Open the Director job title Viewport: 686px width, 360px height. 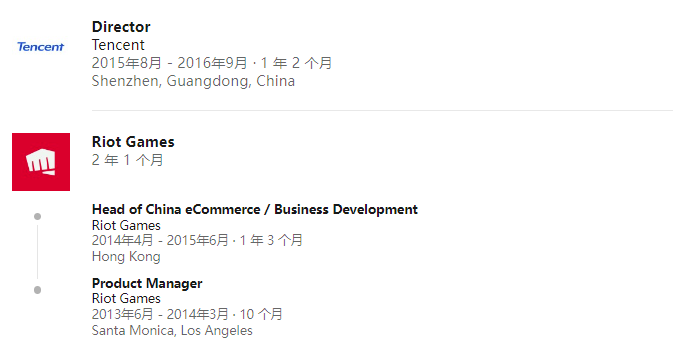click(121, 27)
